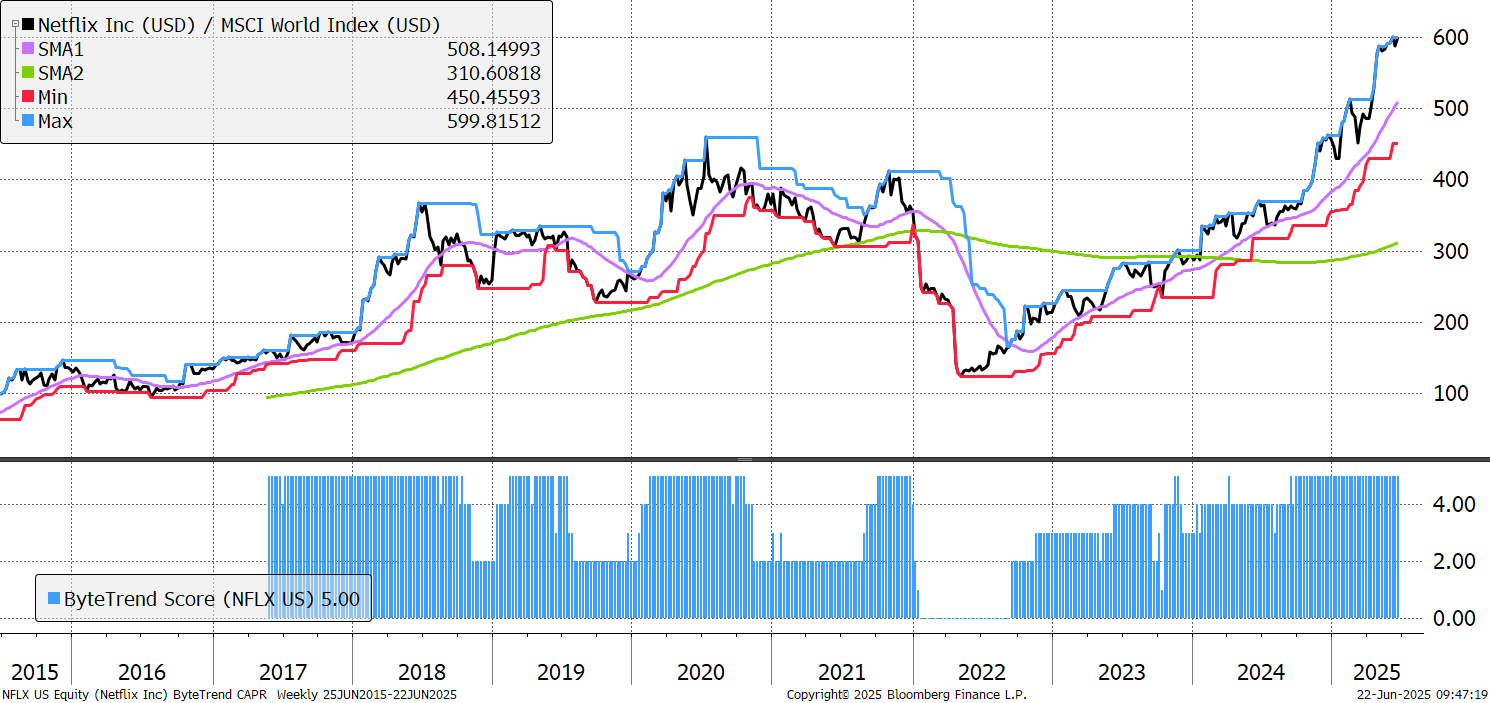Click the blue Max color swatch
This screenshot has width=1490, height=703.
coord(28,121)
